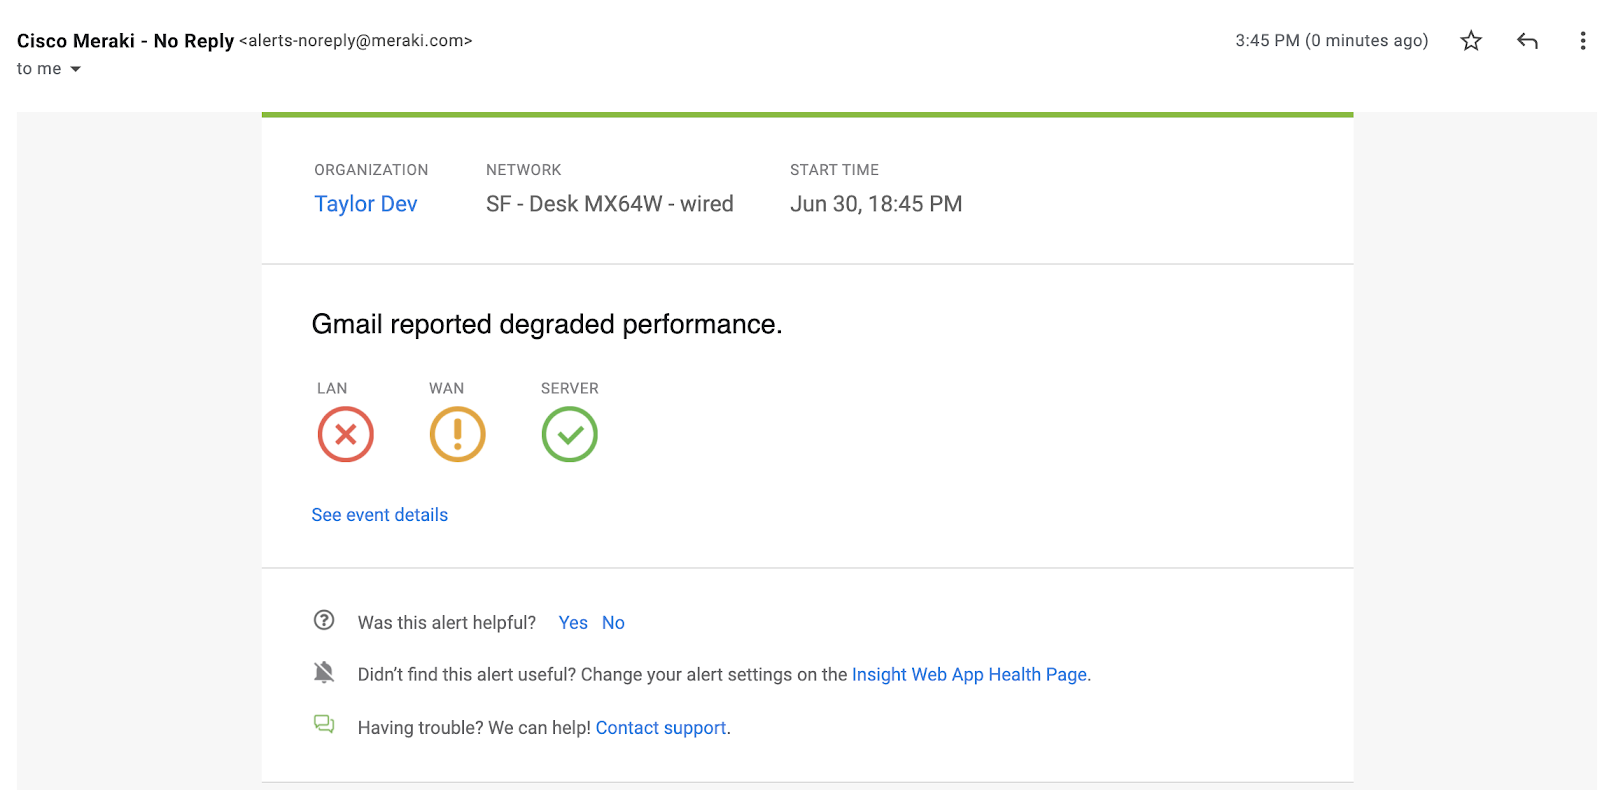Answer Yes to alert helpful question
1600x790 pixels.
(573, 623)
